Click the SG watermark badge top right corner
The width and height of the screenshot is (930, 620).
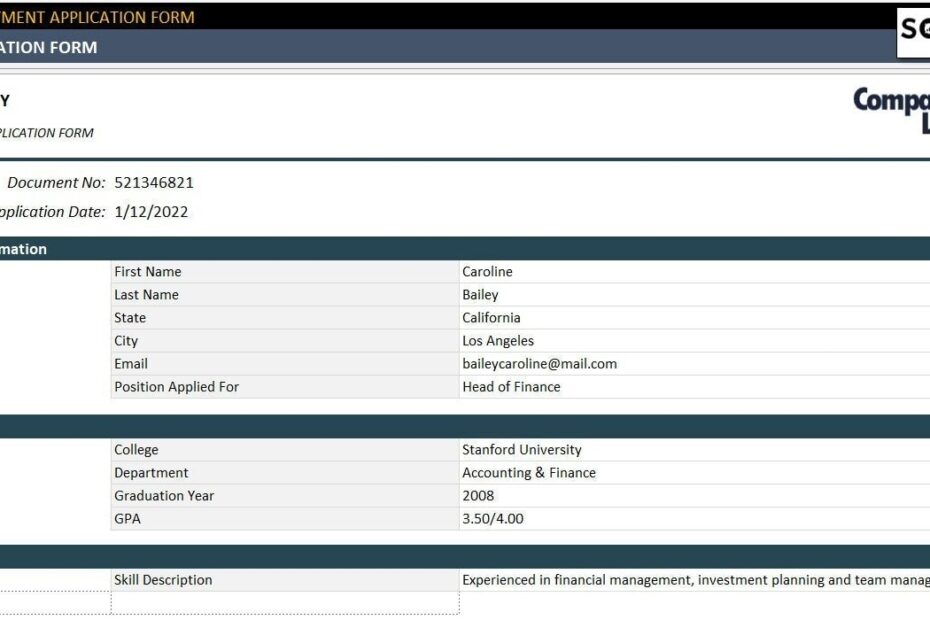pyautogui.click(x=915, y=28)
